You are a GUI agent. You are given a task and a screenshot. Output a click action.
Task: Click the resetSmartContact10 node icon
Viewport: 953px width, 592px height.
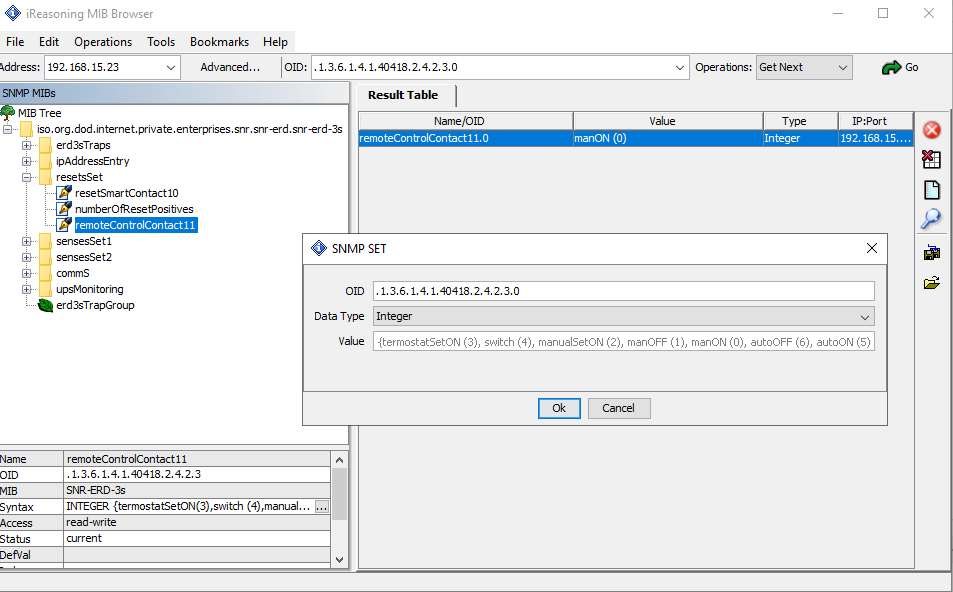coord(64,193)
